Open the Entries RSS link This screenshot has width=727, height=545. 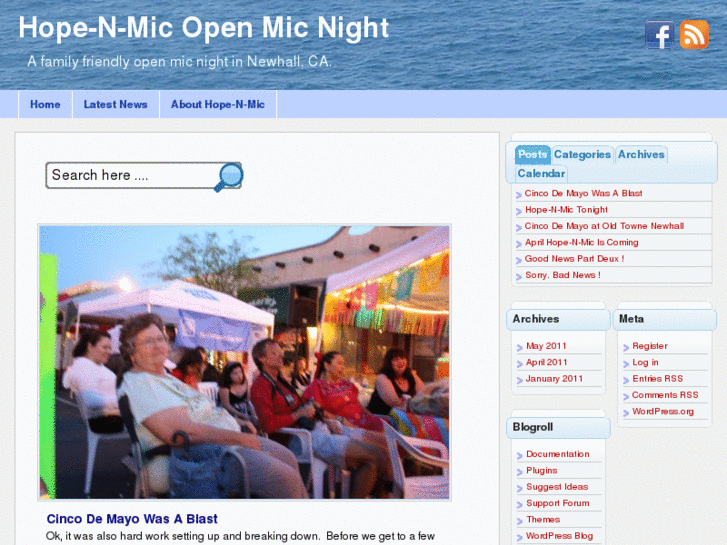point(657,378)
